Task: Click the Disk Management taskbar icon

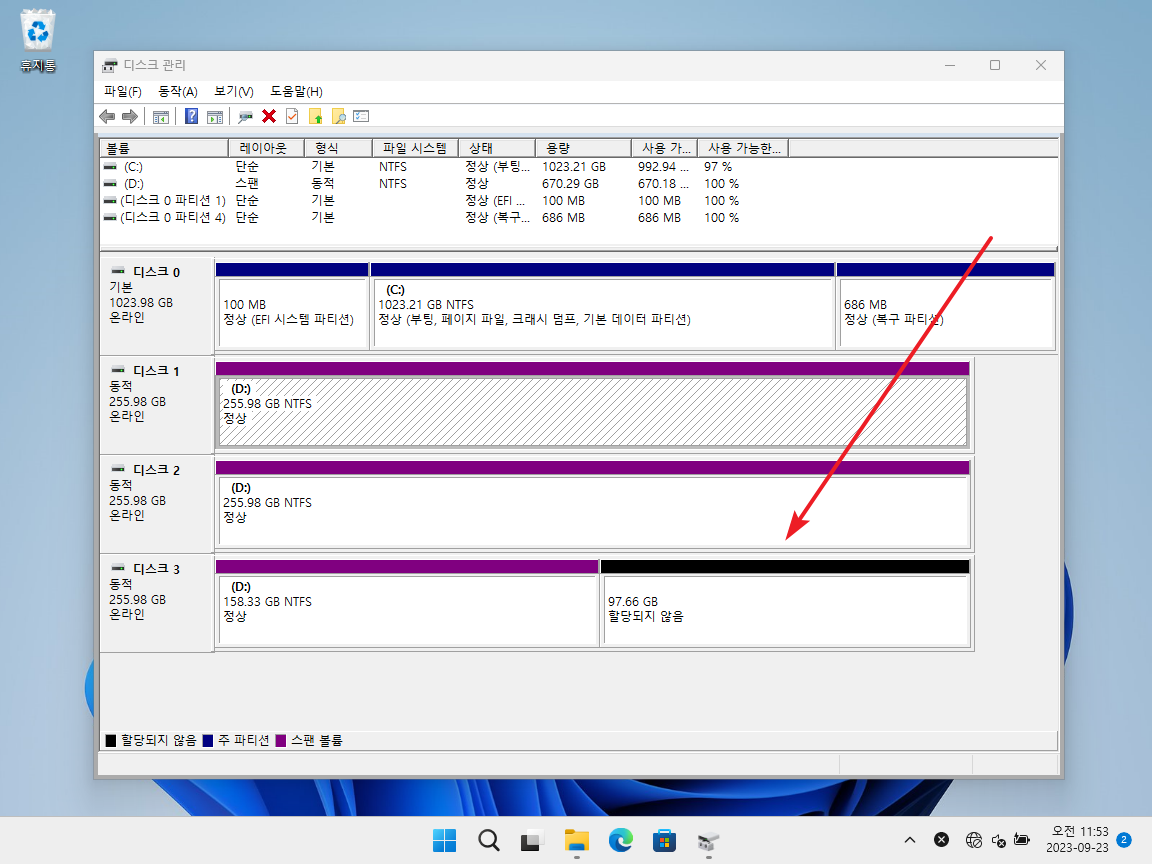Action: [708, 840]
